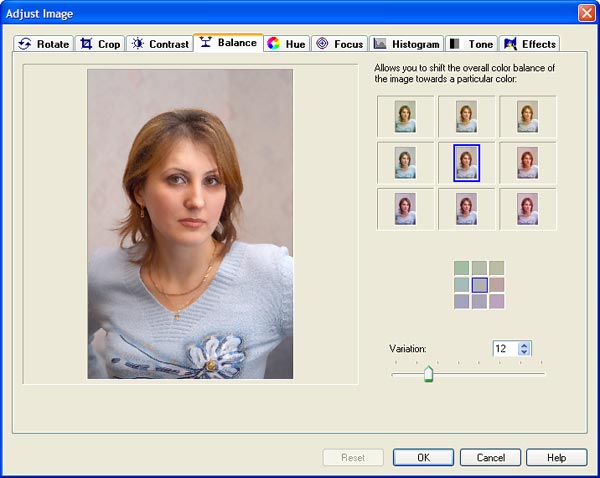This screenshot has height=478, width=600.
Task: Click the Rotate tab's circular arrows icon
Action: (24, 44)
